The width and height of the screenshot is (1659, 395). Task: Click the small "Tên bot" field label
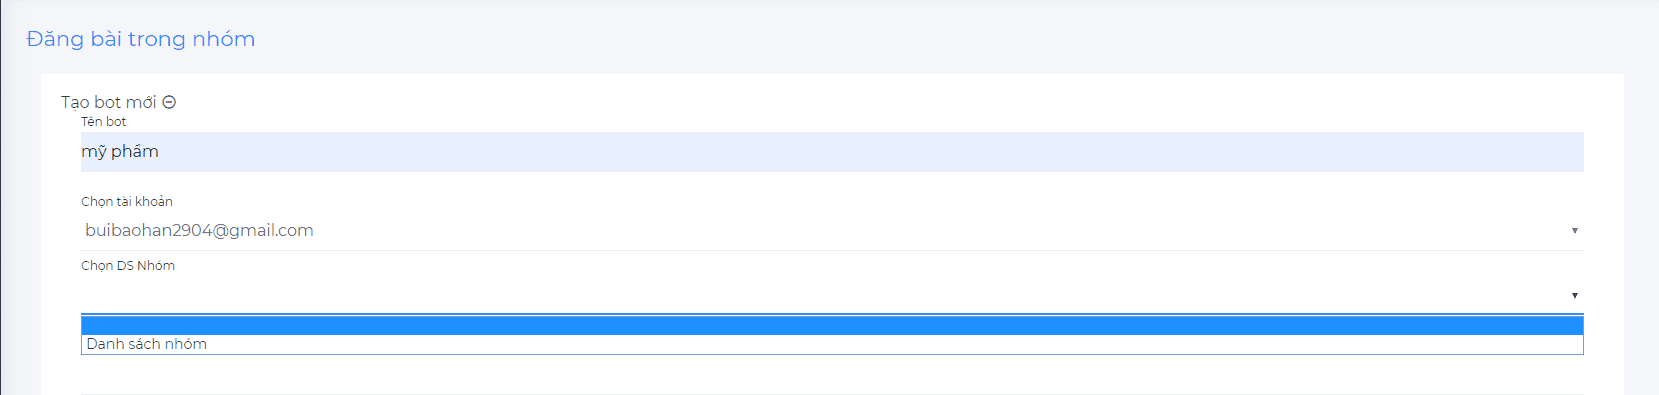tap(104, 122)
